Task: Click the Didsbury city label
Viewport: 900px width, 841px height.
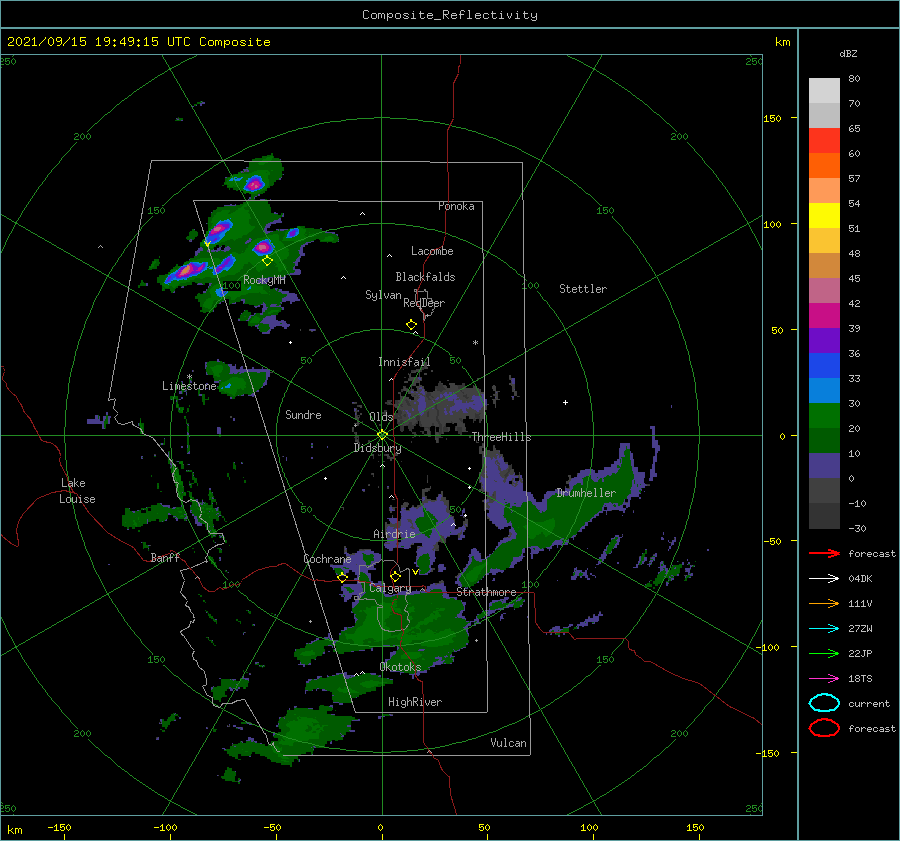Action: [x=377, y=448]
